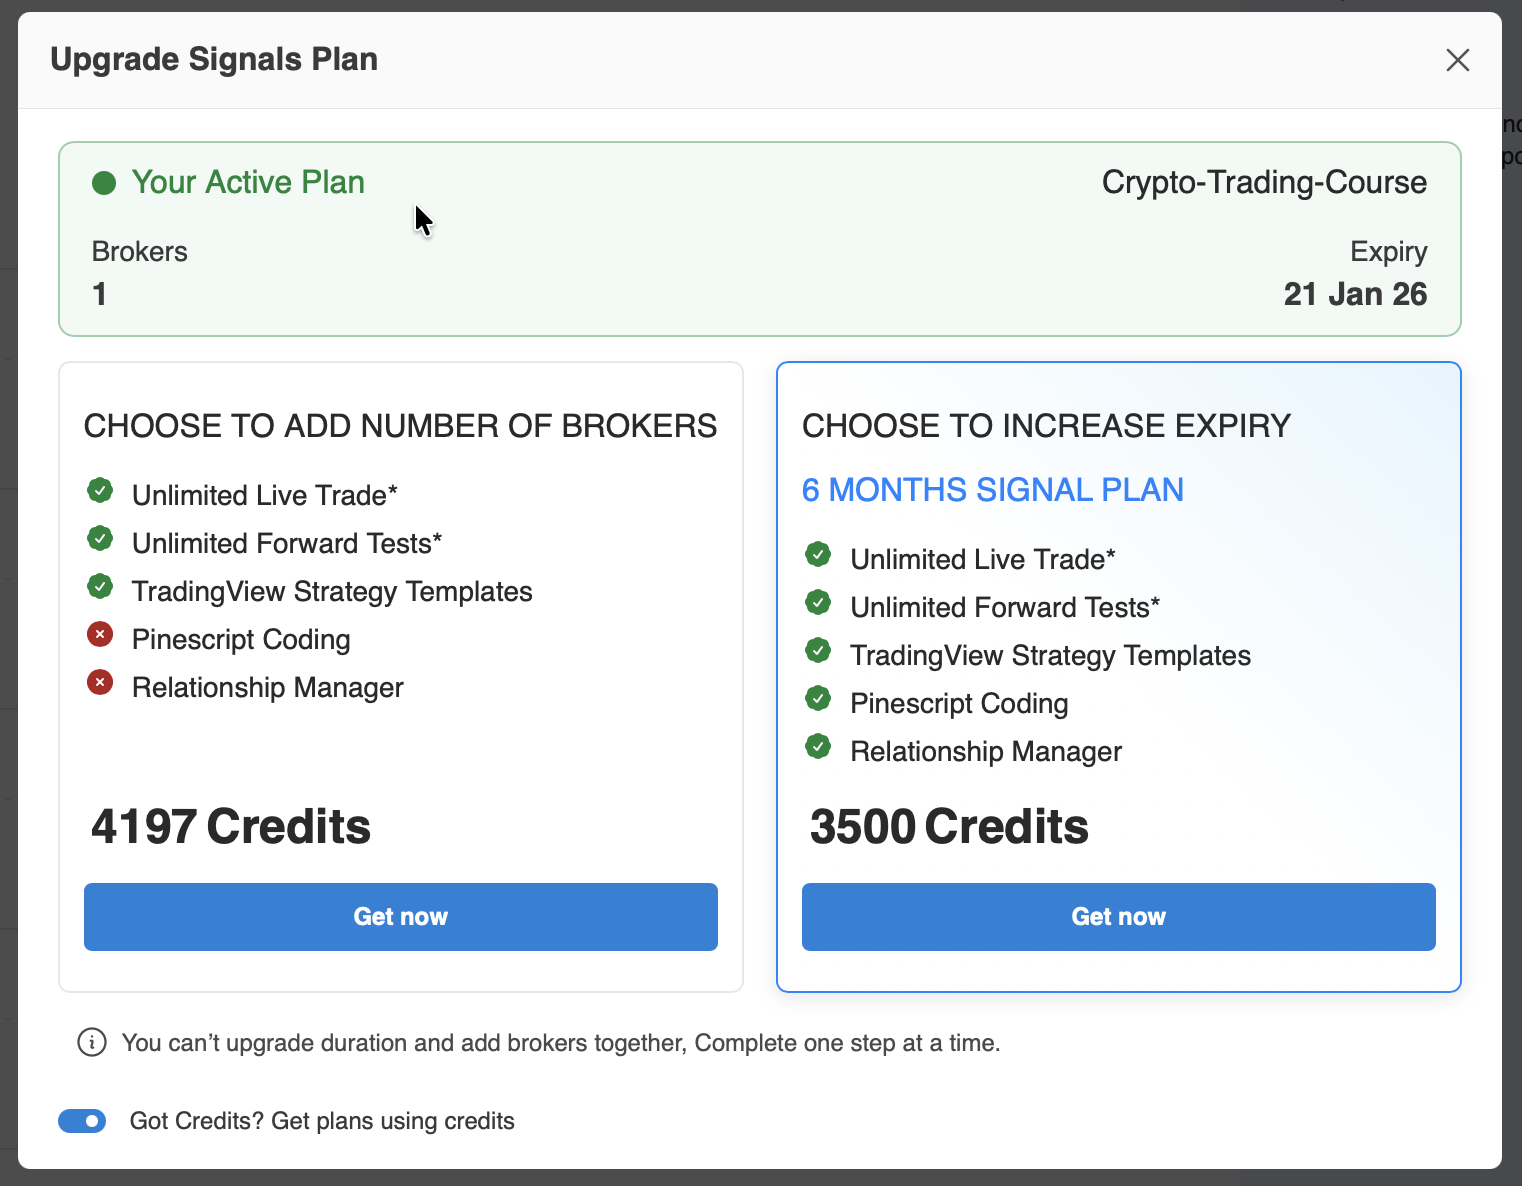This screenshot has width=1522, height=1186.
Task: Get the 4197 Credits broker add-on
Action: [400, 917]
